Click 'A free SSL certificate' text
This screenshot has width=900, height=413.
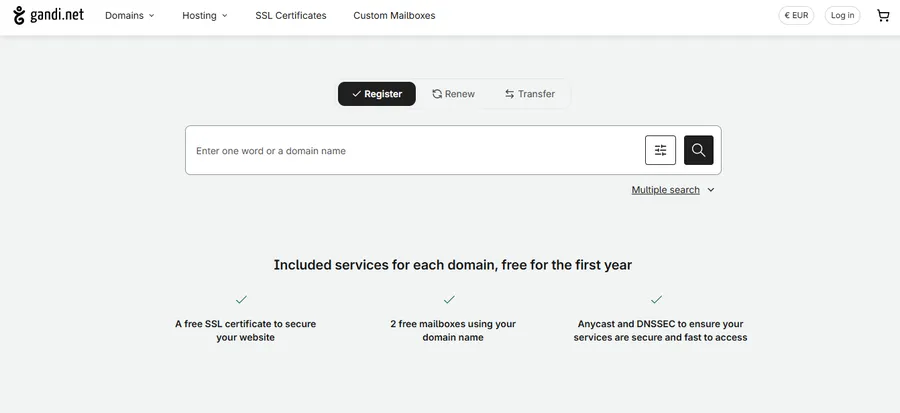(x=246, y=330)
